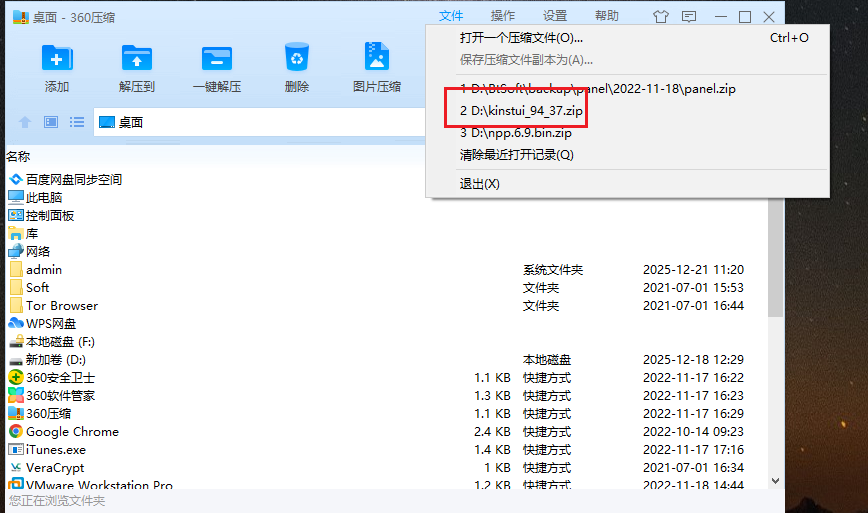Switch to thumbnail view mode icon
Screen dimensions: 868x513
click(x=51, y=122)
